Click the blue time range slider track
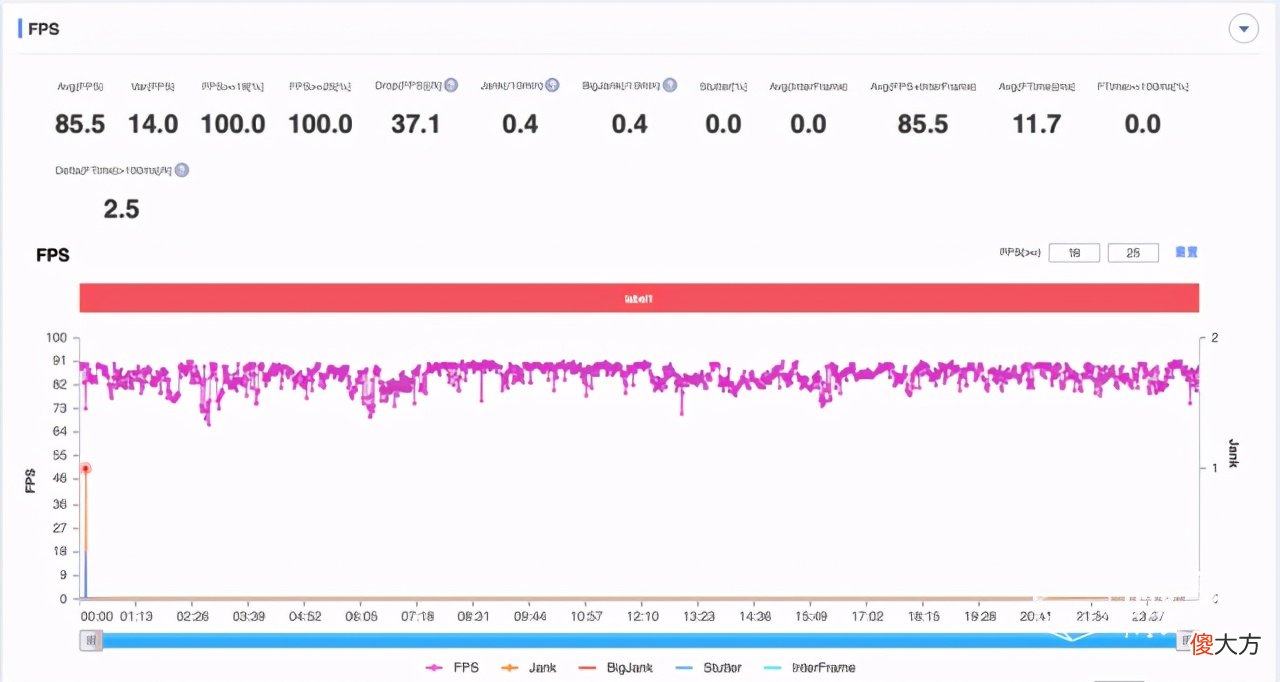Image resolution: width=1280 pixels, height=682 pixels. [x=638, y=640]
